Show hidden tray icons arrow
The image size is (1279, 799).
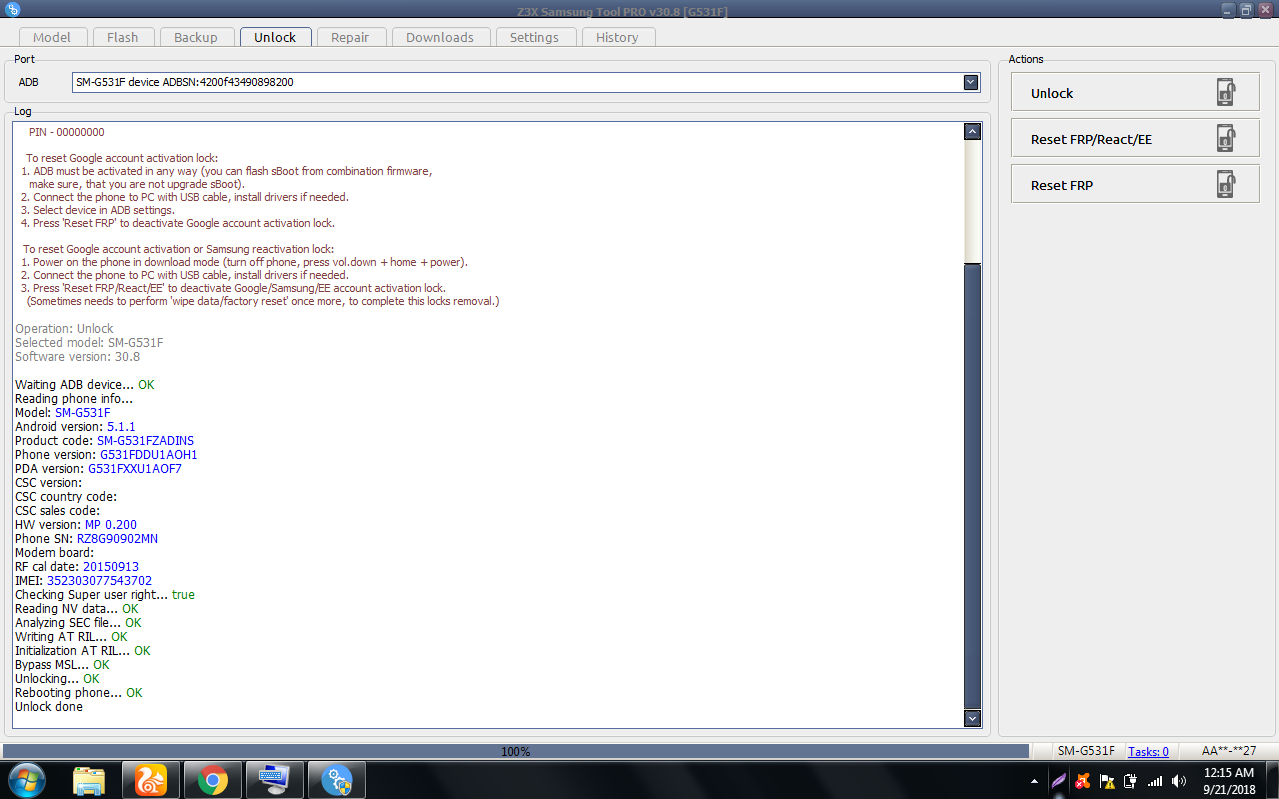tap(1034, 781)
